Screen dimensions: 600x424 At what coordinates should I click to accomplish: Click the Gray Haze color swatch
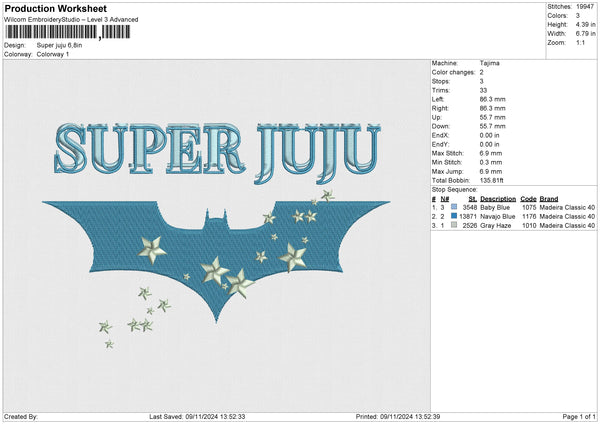[454, 225]
